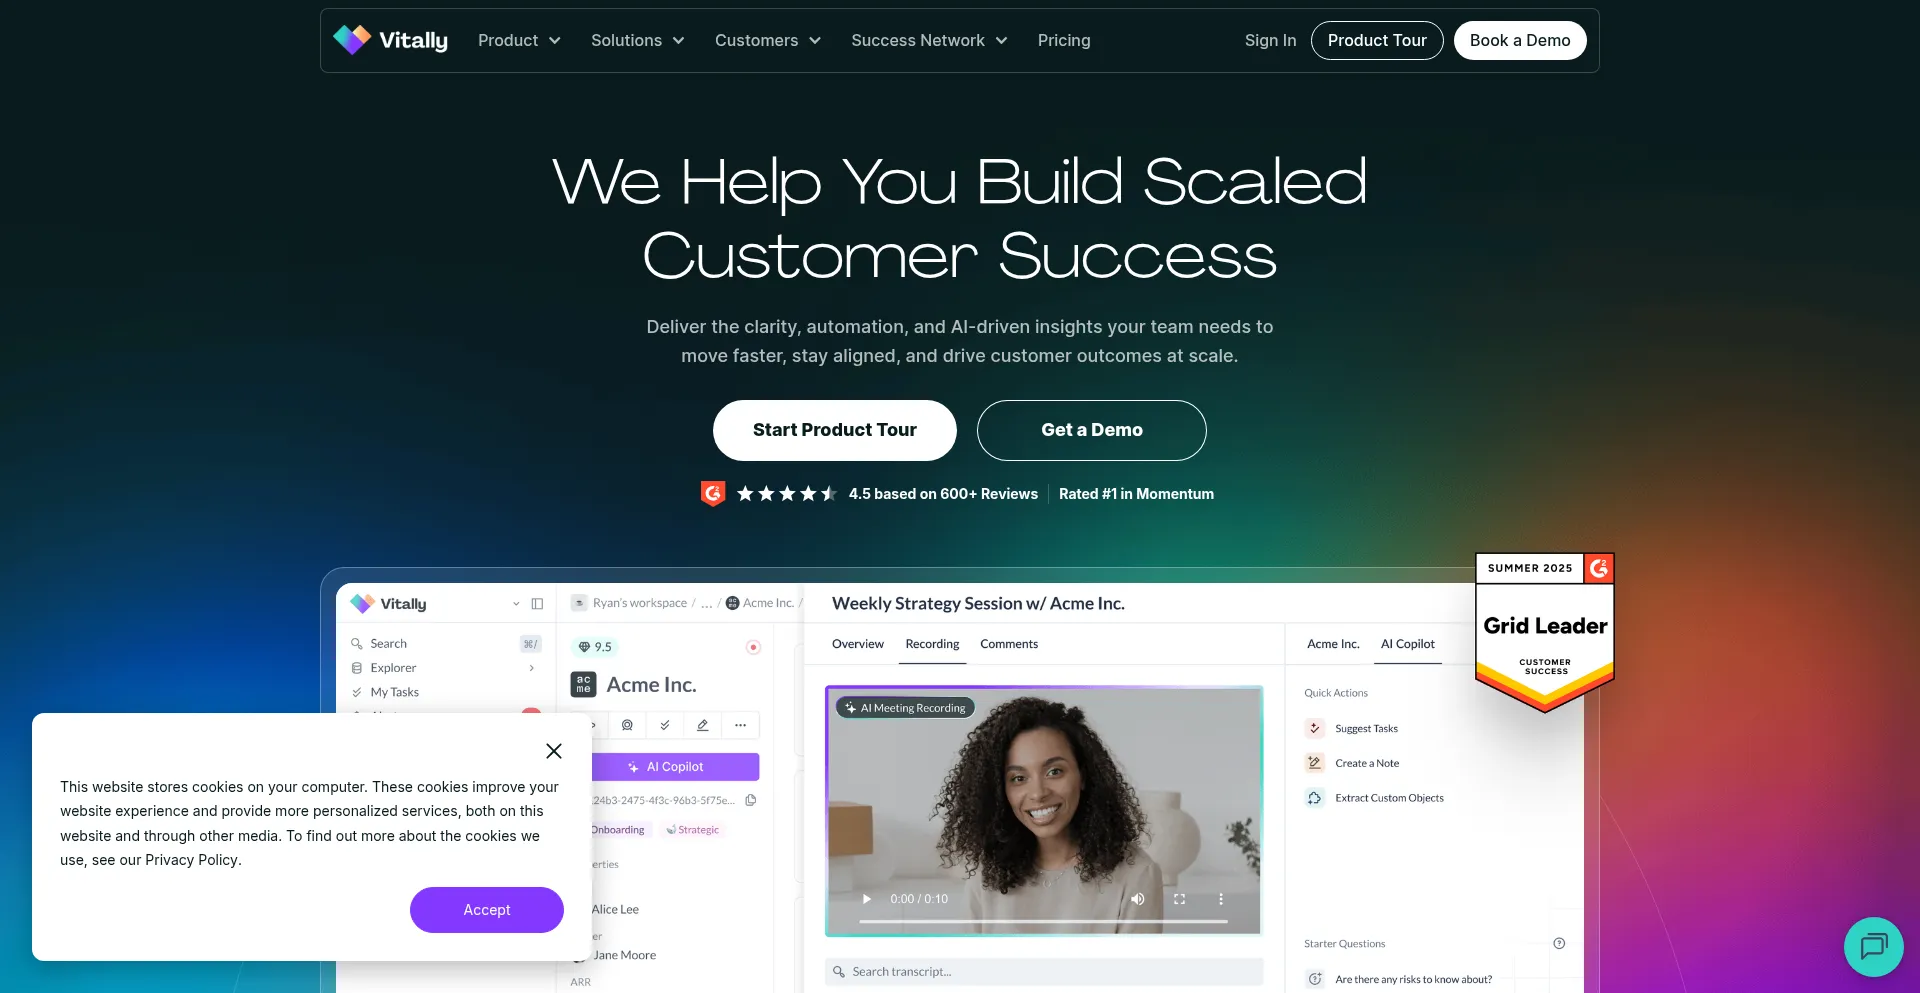Open video more options menu
1920x993 pixels.
(x=1221, y=899)
